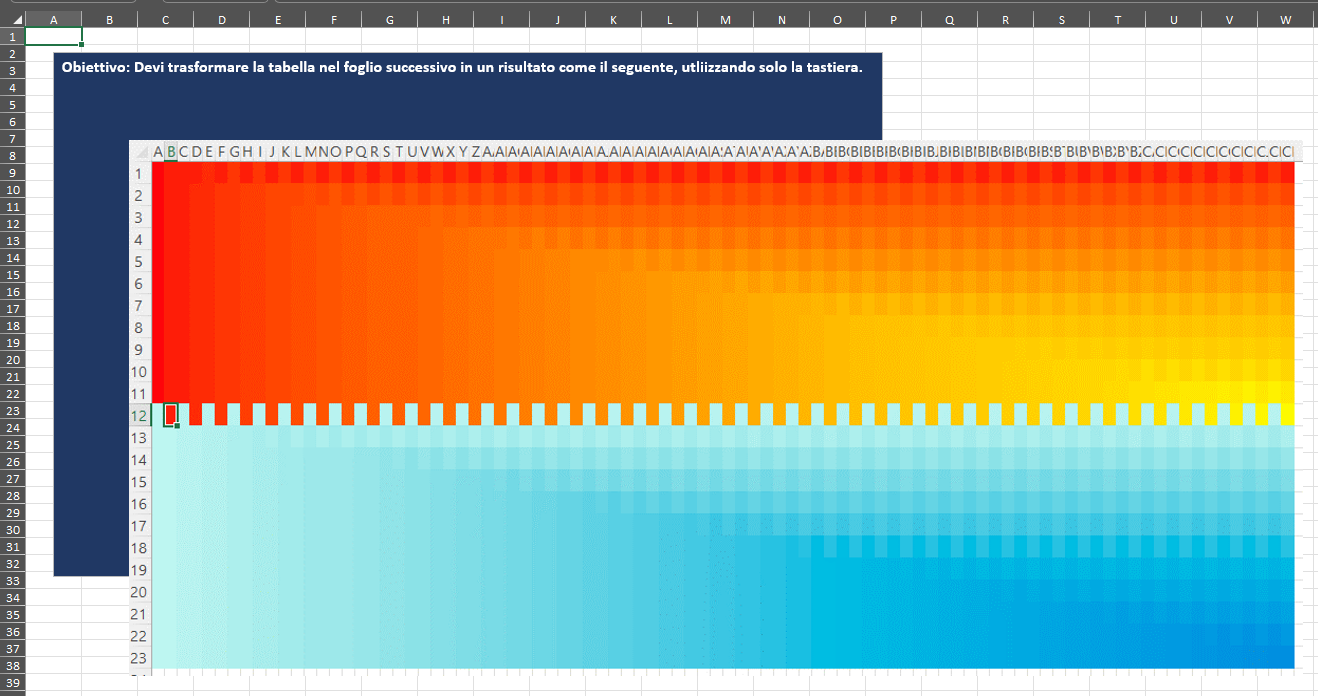Select worksheet row header 20 at left edge

pyautogui.click(x=12, y=359)
